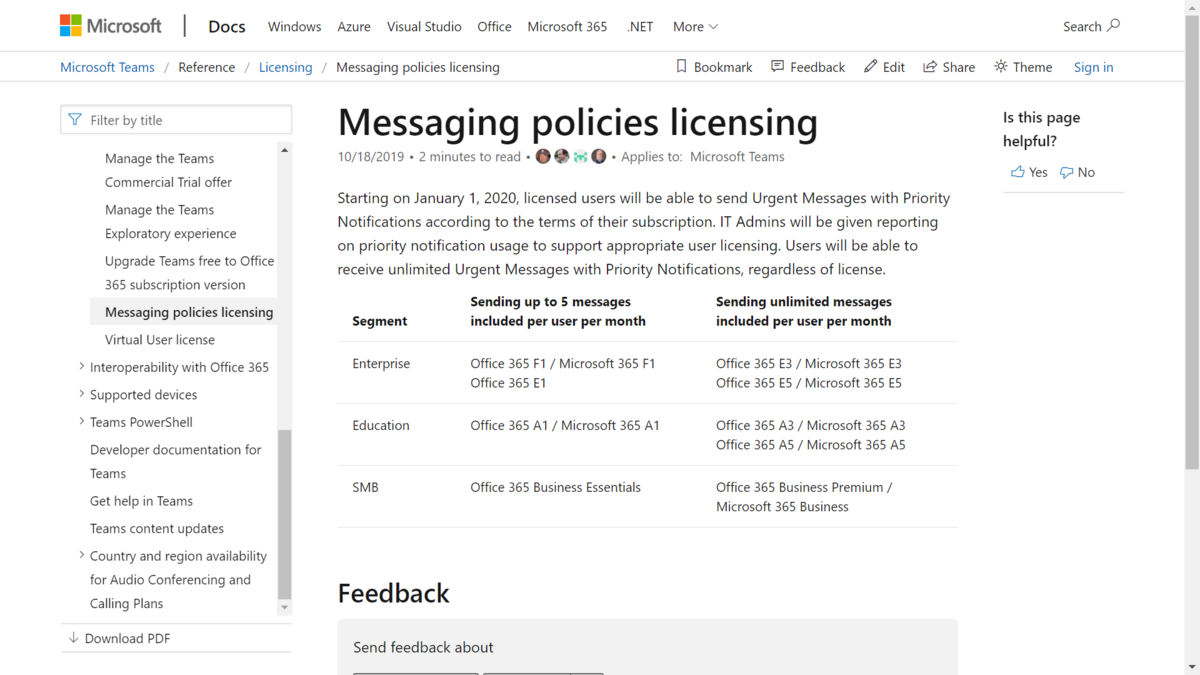The width and height of the screenshot is (1200, 675).
Task: Open Upgrade Teams free to Office 365
Action: click(189, 272)
